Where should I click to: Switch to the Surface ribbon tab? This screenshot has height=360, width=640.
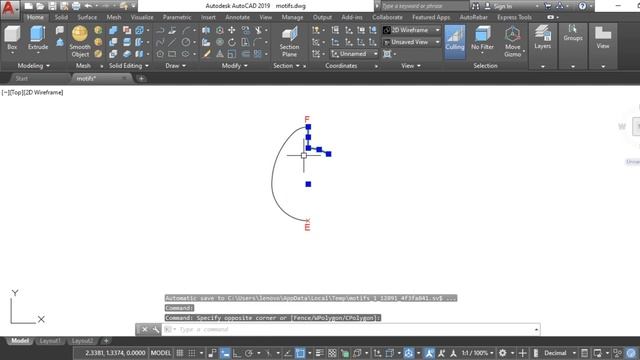click(87, 17)
